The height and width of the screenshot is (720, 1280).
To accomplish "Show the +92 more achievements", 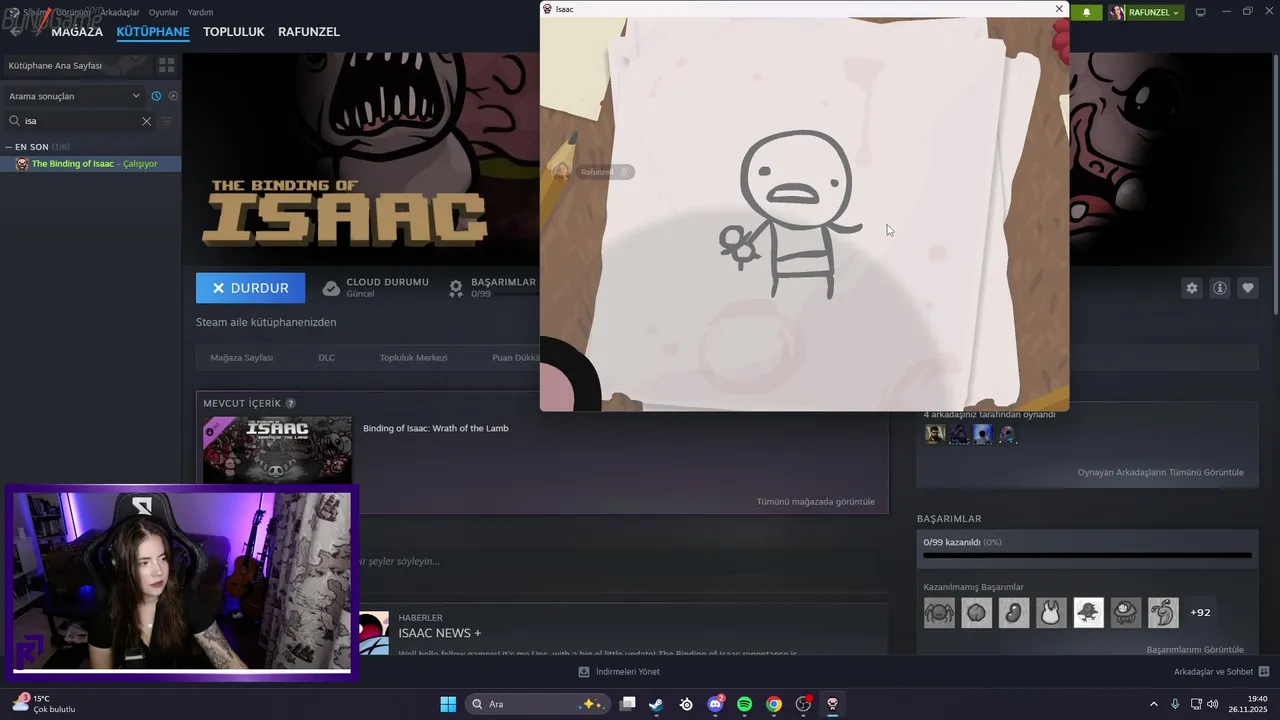I will (1200, 612).
